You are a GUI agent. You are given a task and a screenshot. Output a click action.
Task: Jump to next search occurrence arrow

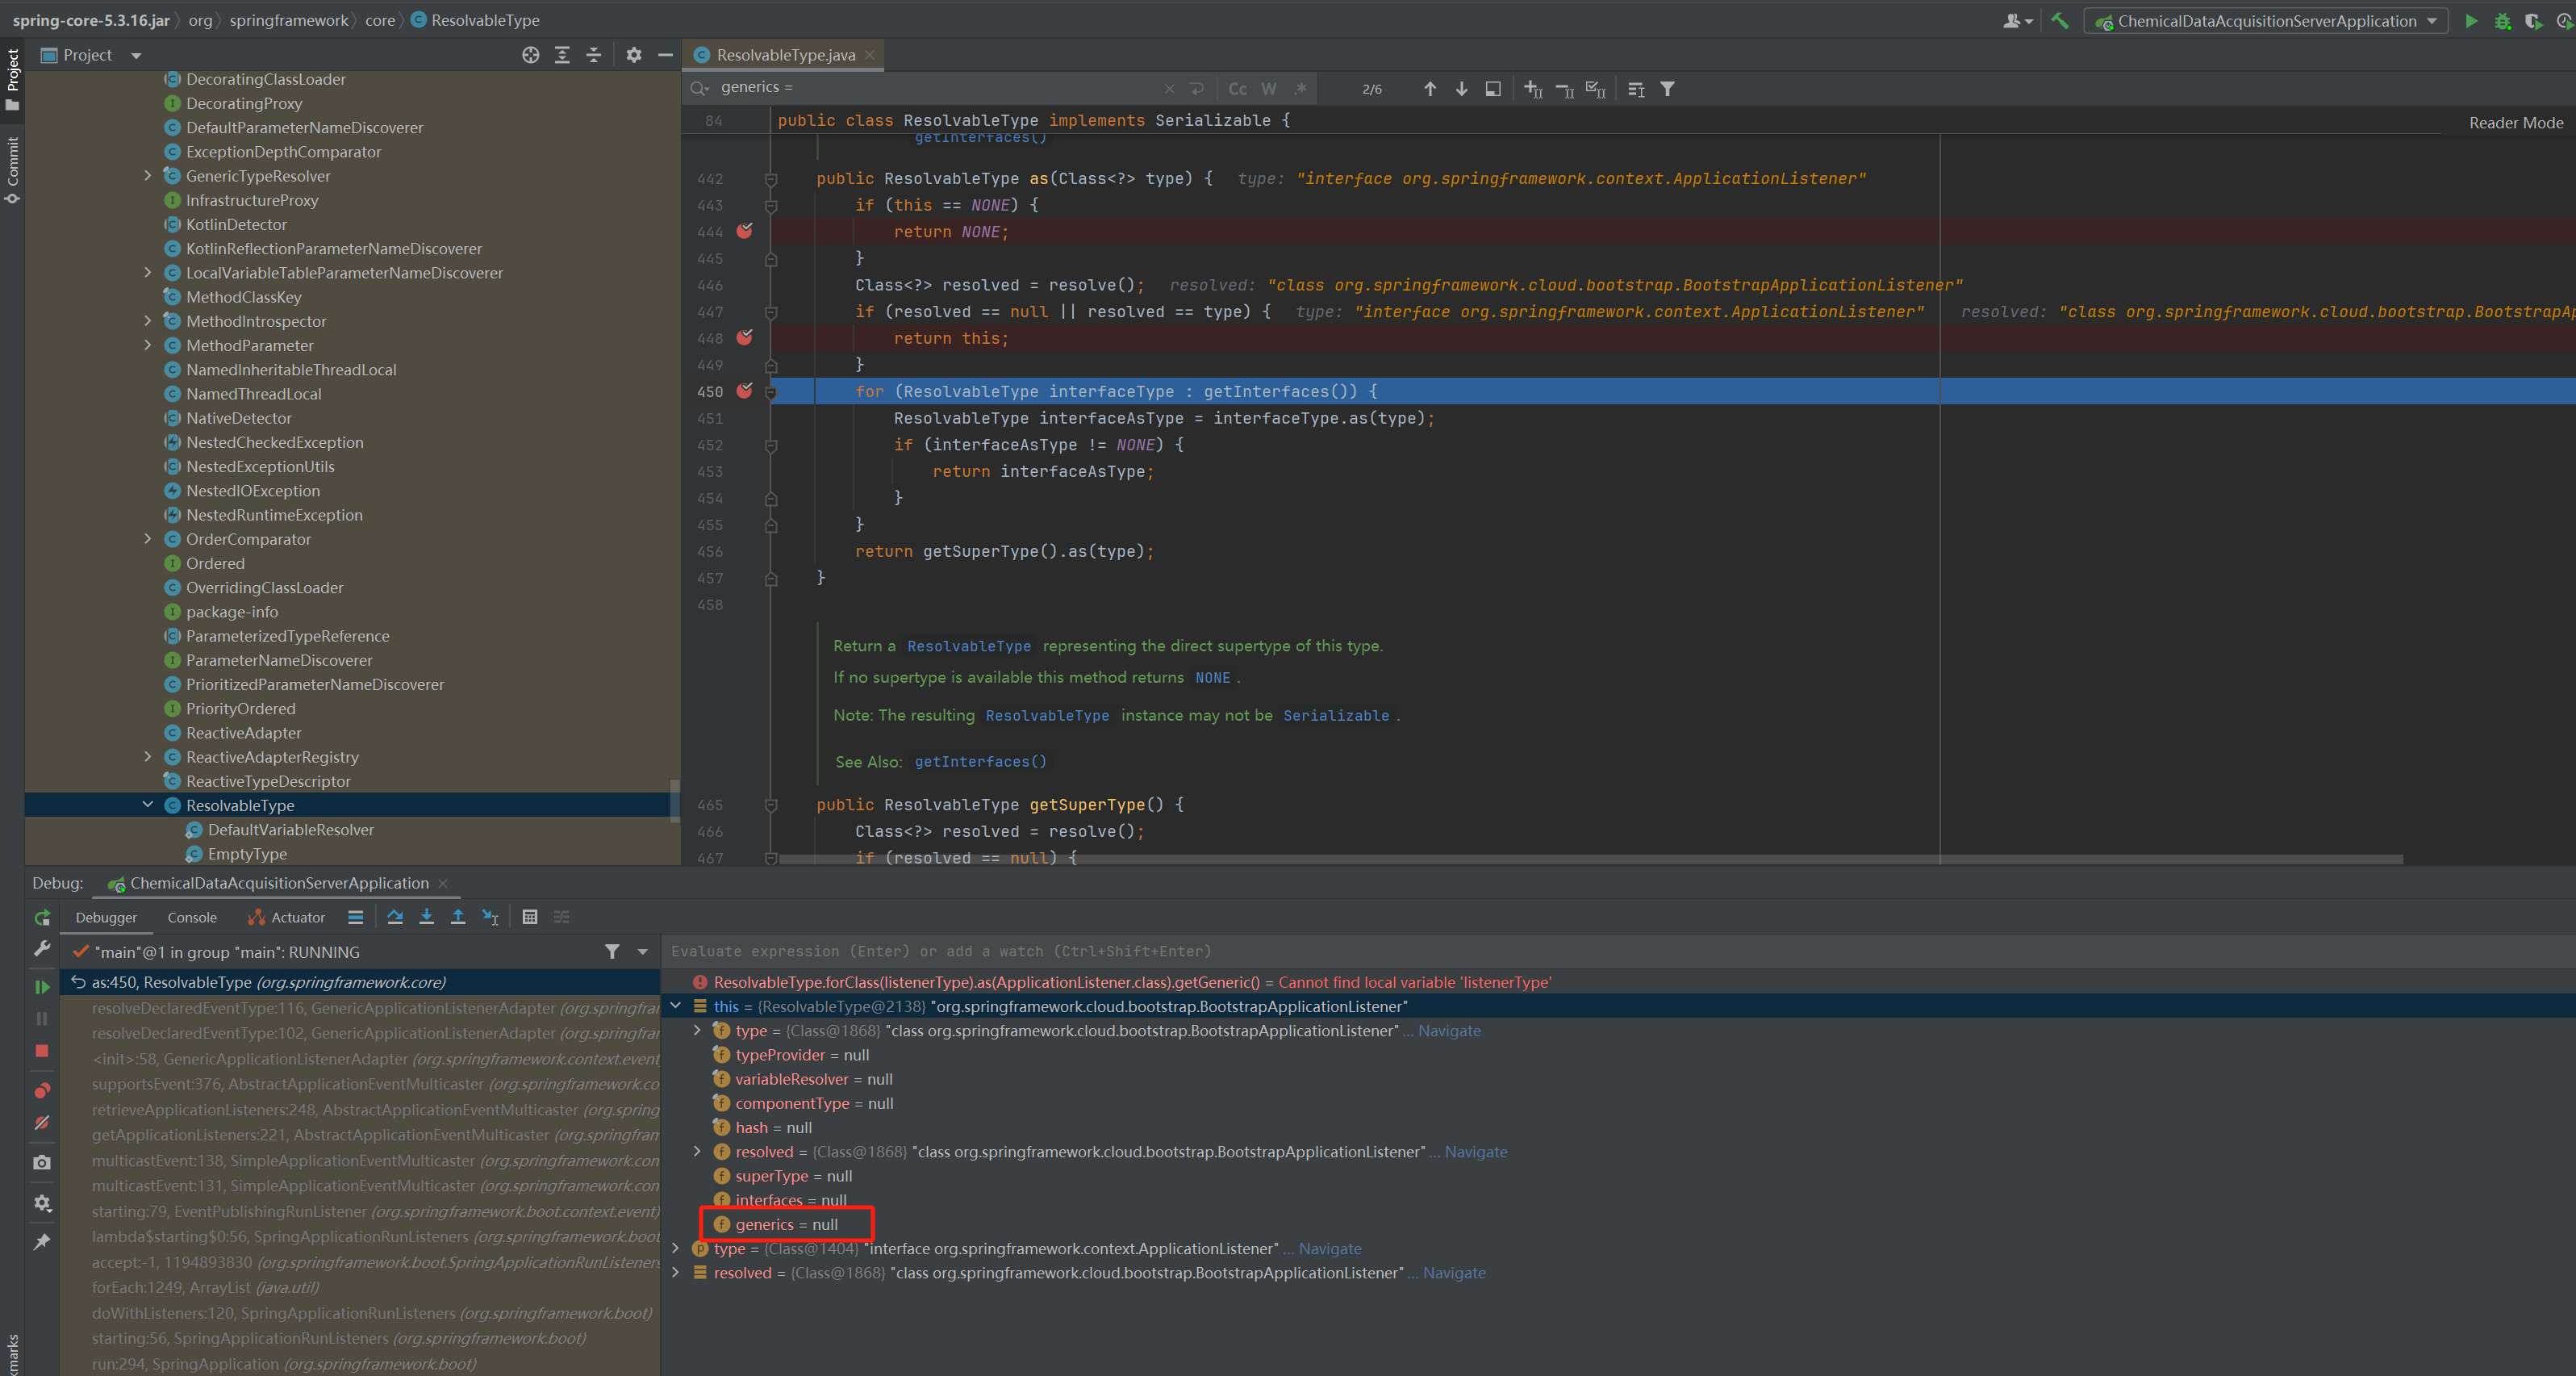click(1462, 89)
